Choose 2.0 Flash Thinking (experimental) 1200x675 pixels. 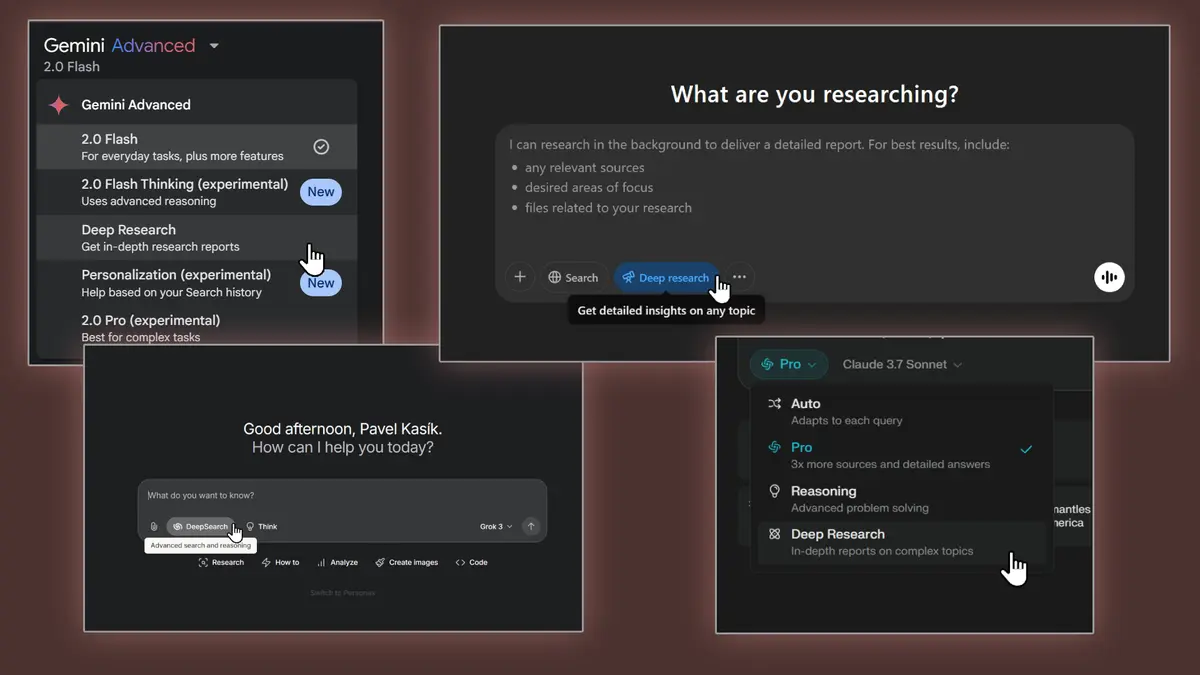196,192
